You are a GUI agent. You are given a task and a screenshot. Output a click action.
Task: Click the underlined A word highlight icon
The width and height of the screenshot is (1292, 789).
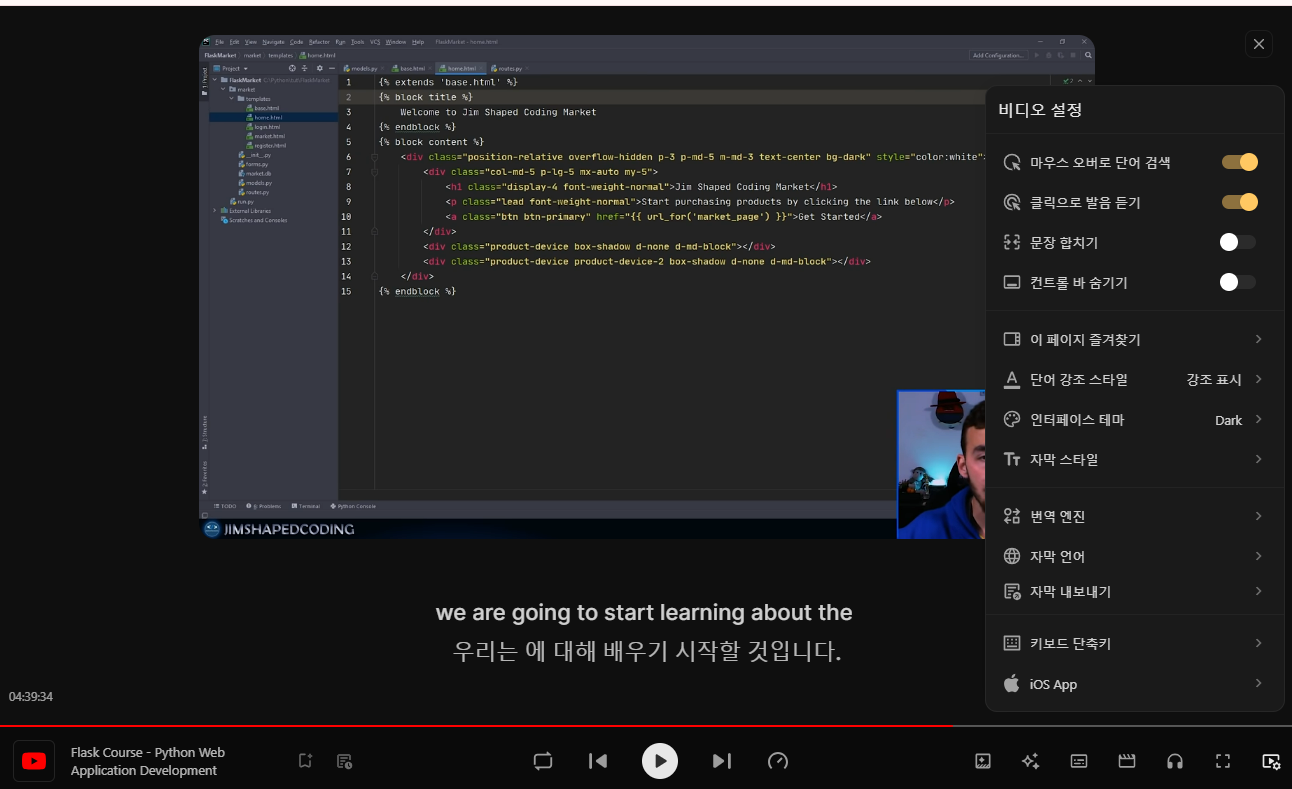point(1012,379)
